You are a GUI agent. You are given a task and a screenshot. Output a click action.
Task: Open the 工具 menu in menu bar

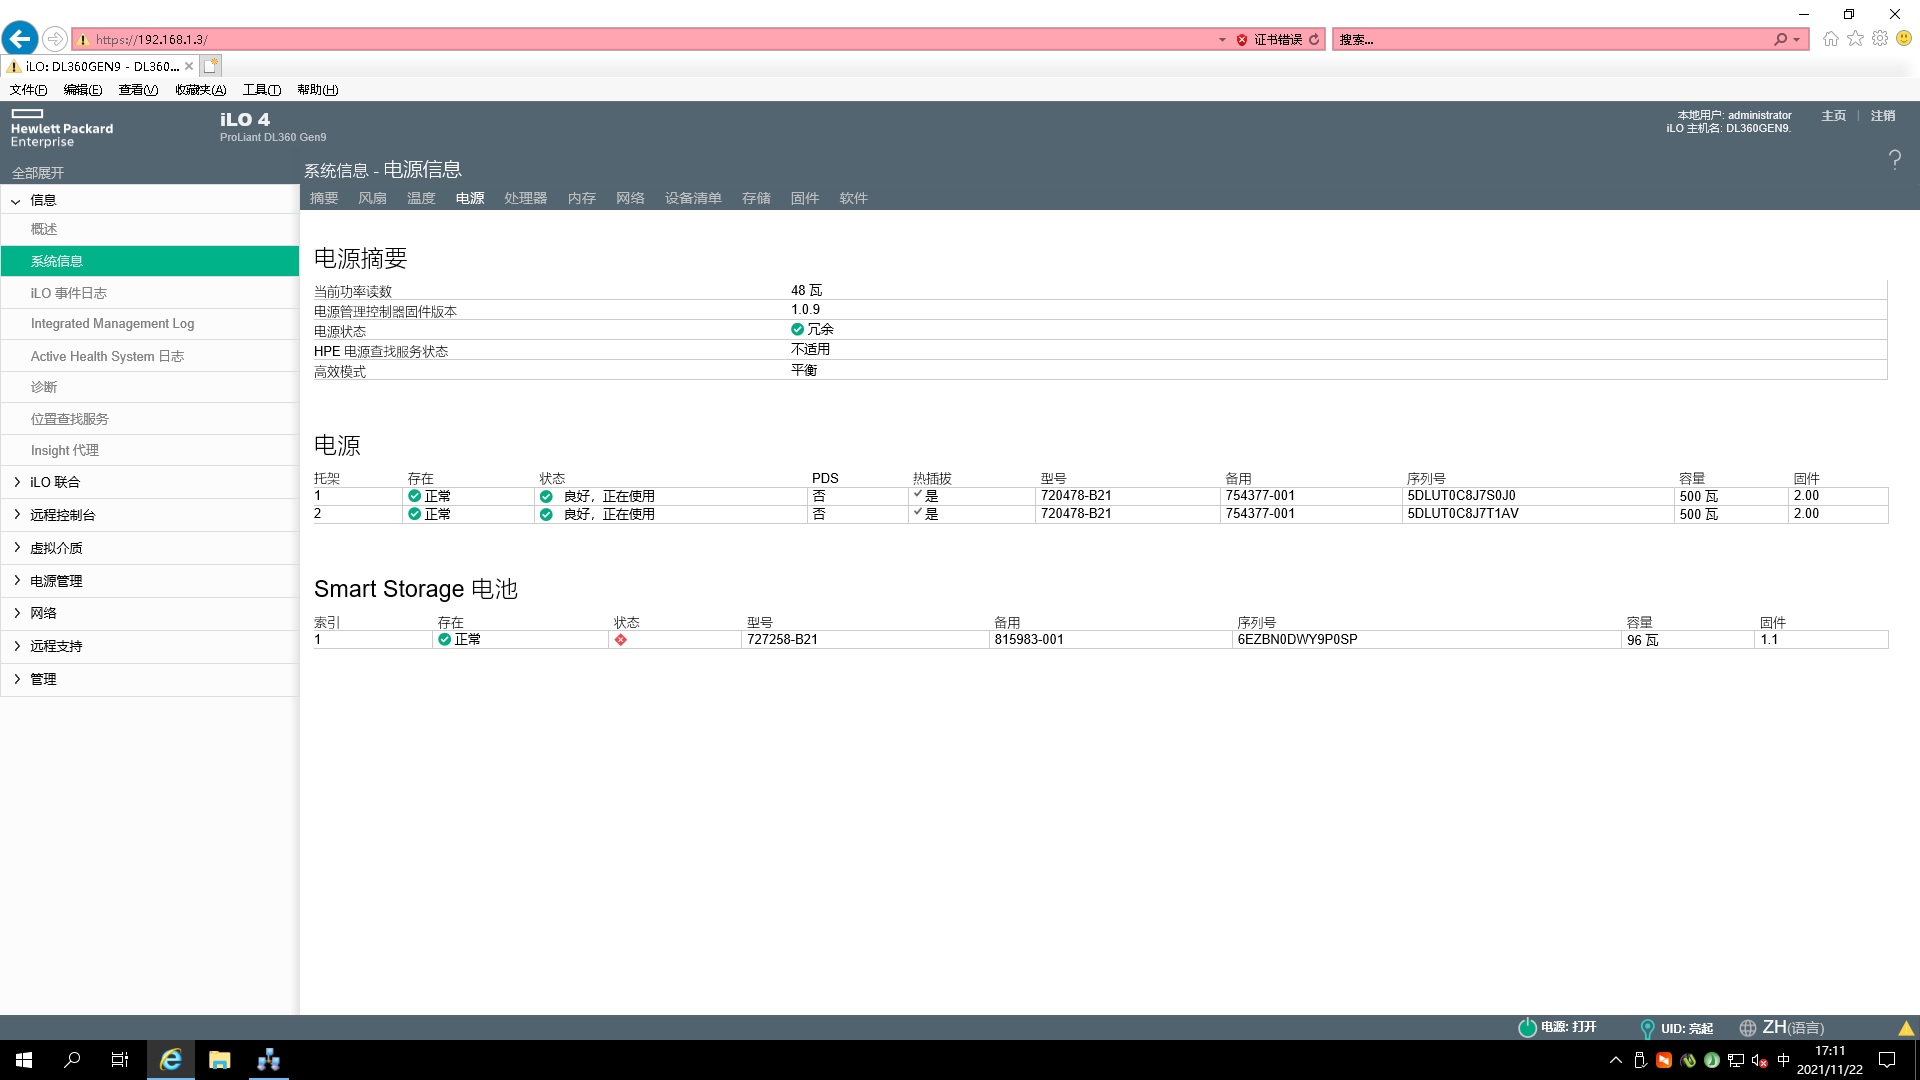click(261, 90)
